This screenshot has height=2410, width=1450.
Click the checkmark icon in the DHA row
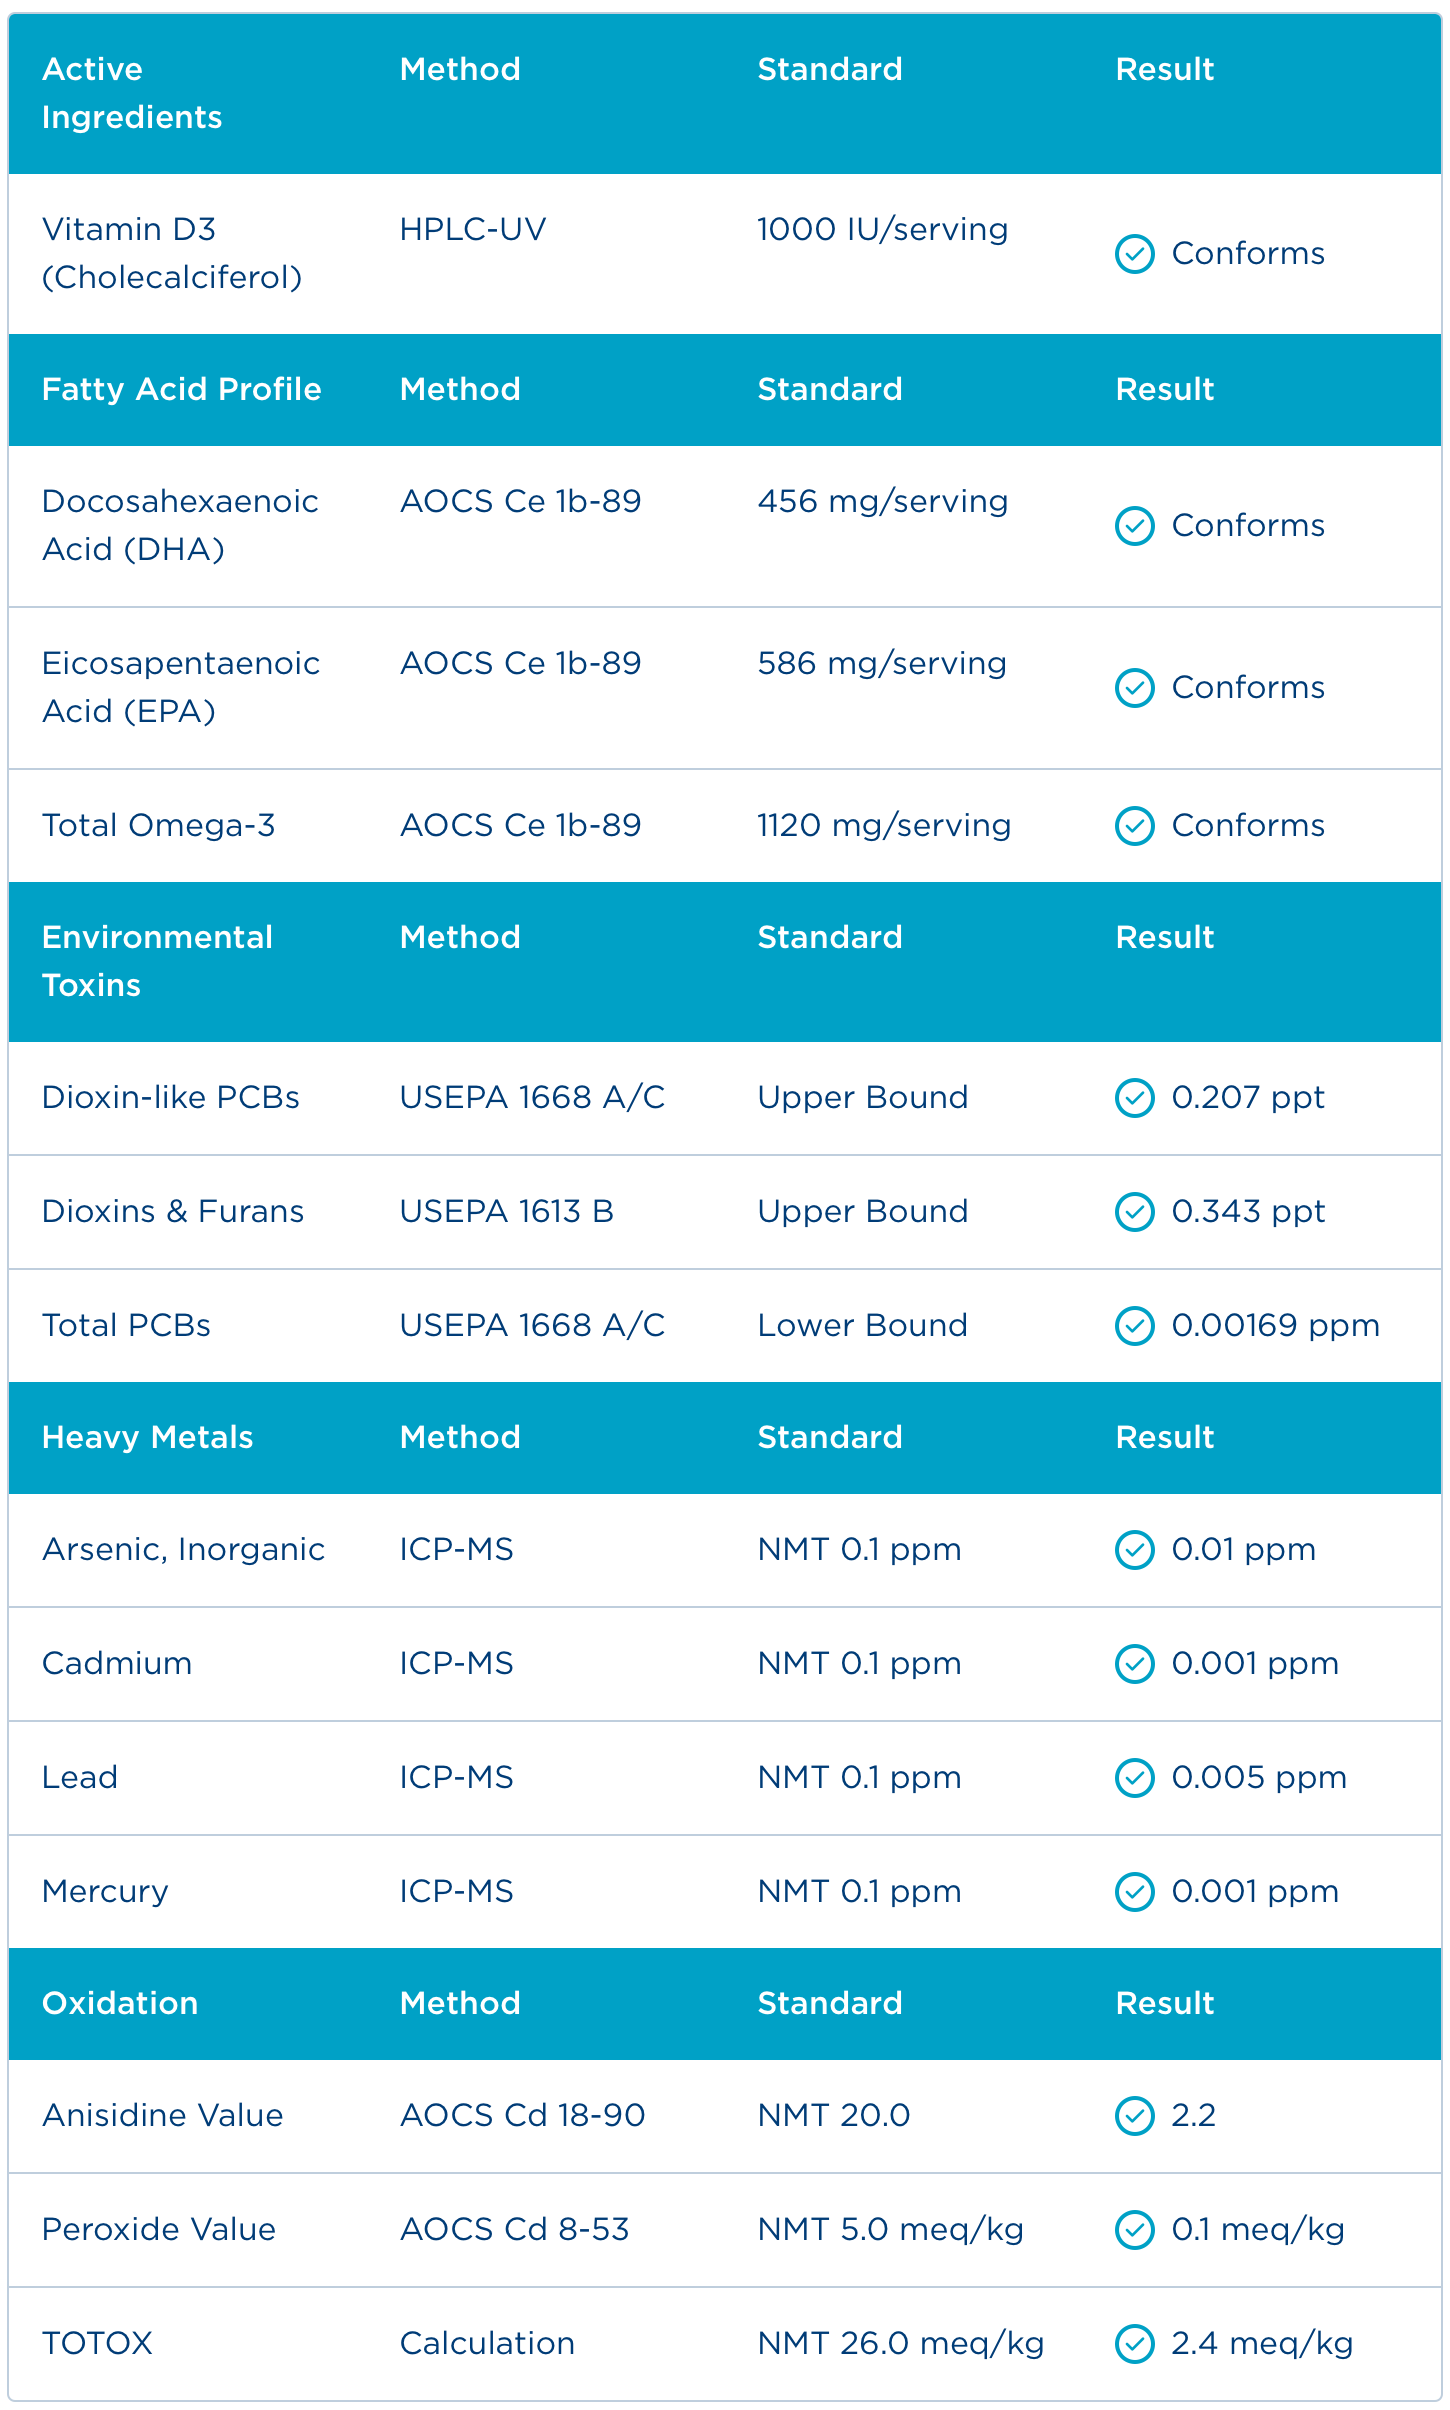tap(1134, 526)
